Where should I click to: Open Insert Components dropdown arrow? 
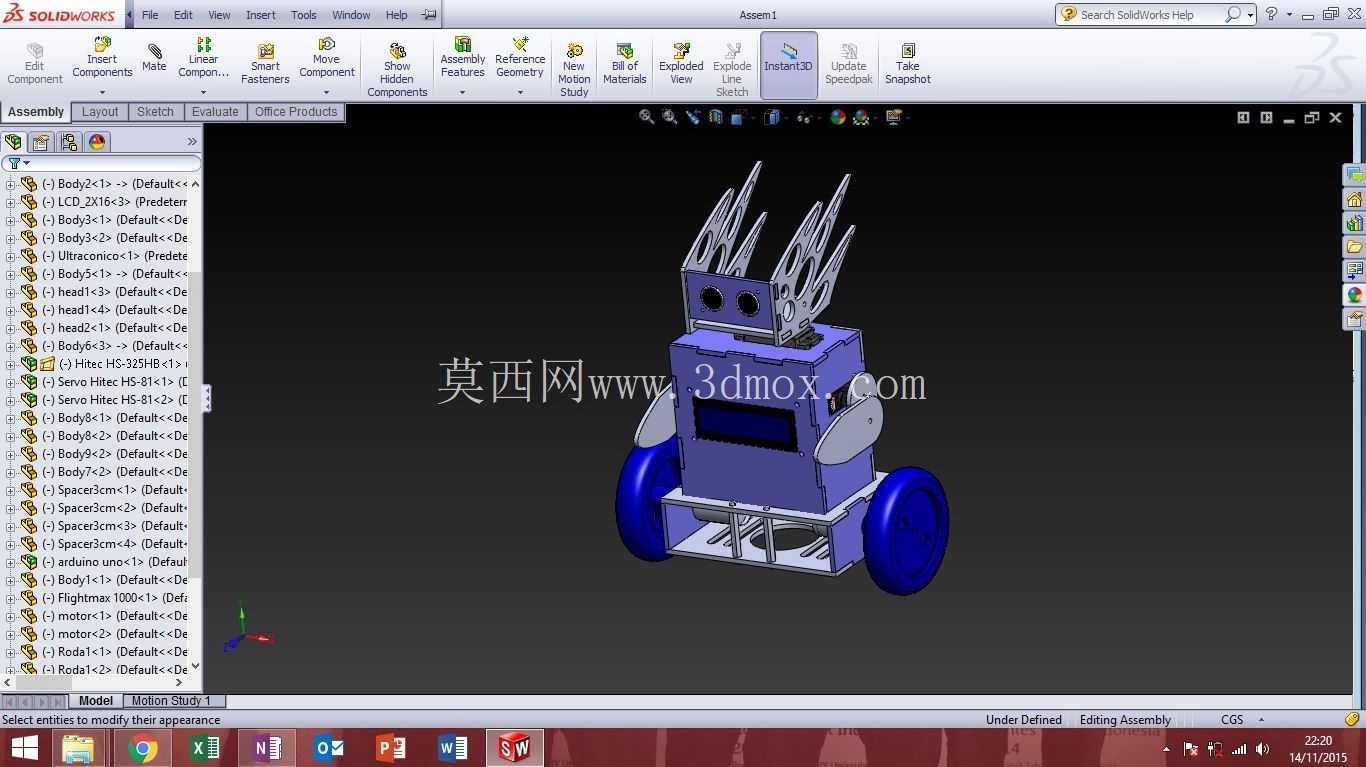coord(102,92)
